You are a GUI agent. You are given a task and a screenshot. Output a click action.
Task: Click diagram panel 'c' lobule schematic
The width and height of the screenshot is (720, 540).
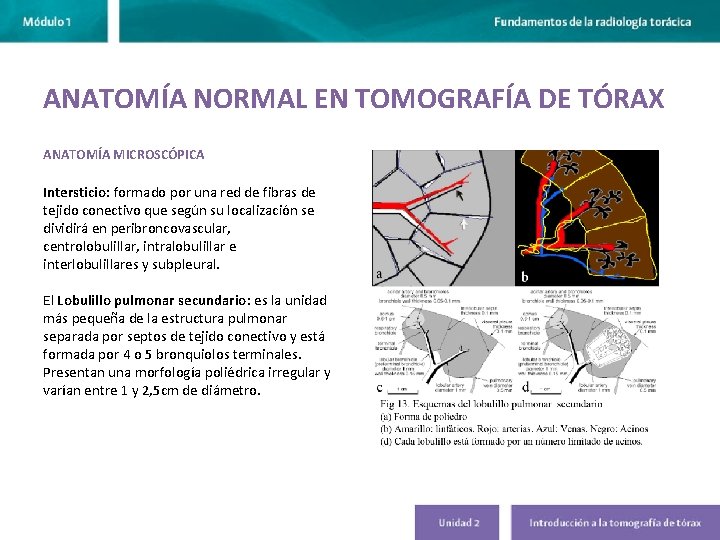click(444, 341)
